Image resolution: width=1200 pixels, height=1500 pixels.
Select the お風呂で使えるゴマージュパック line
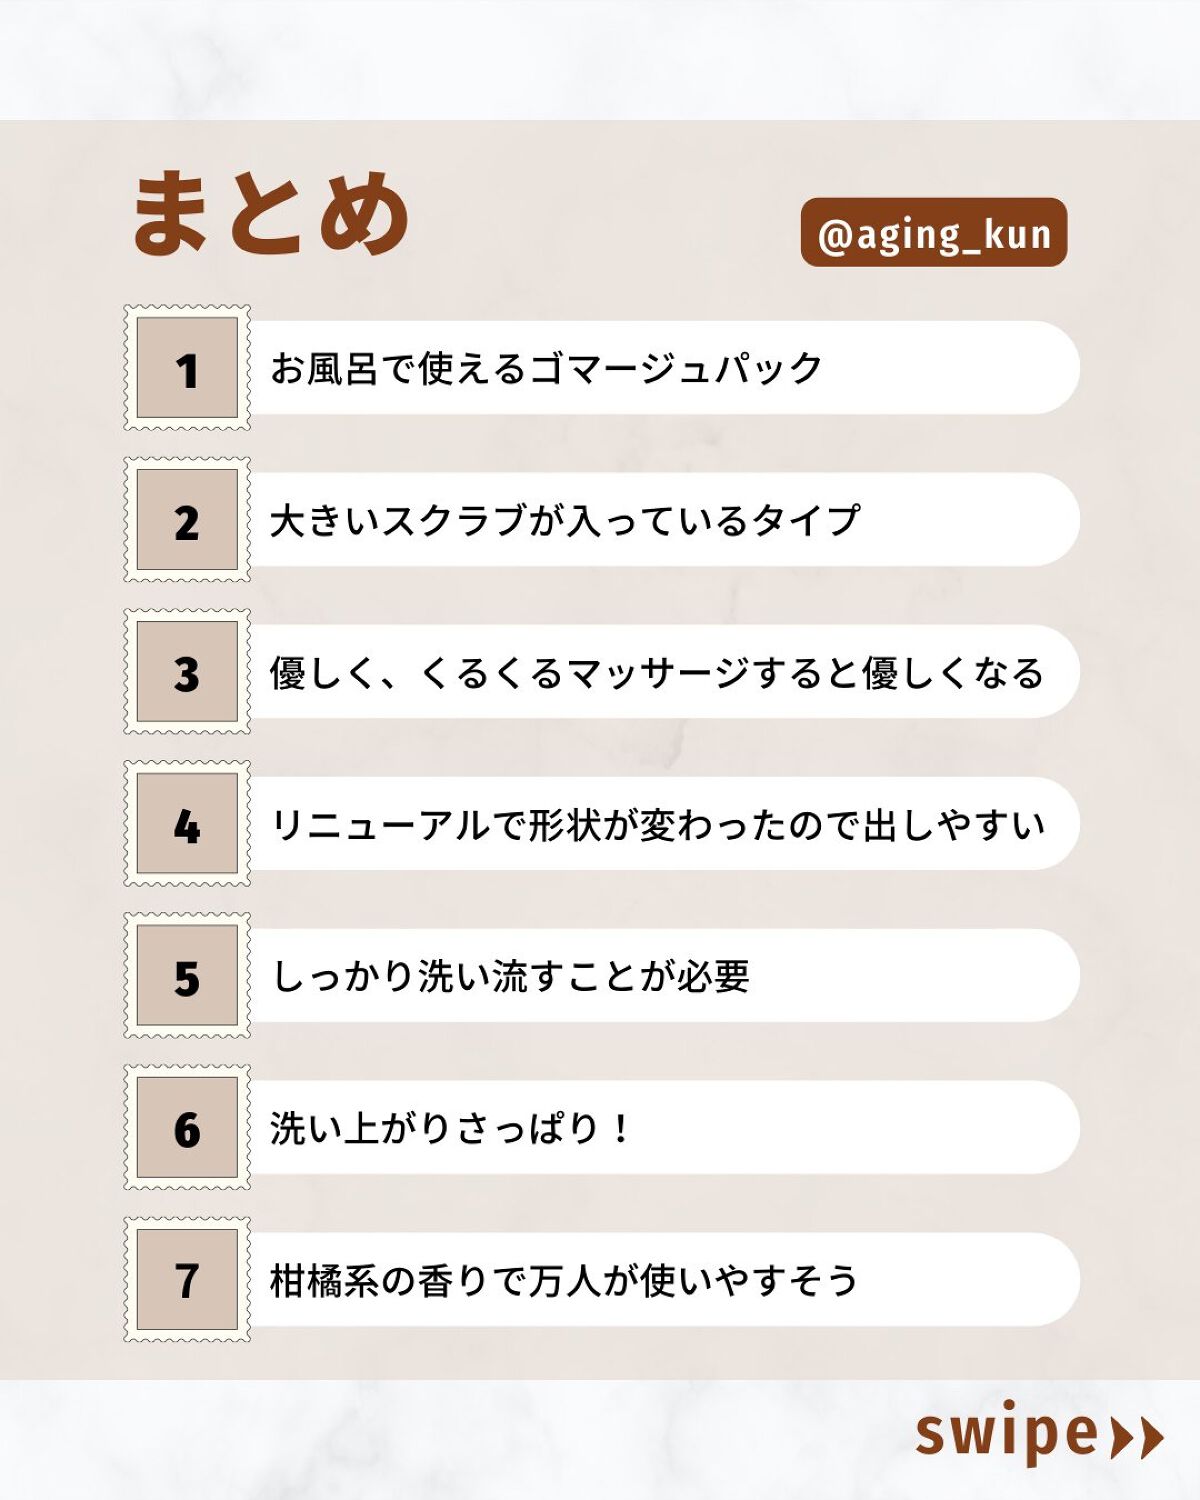(x=546, y=368)
